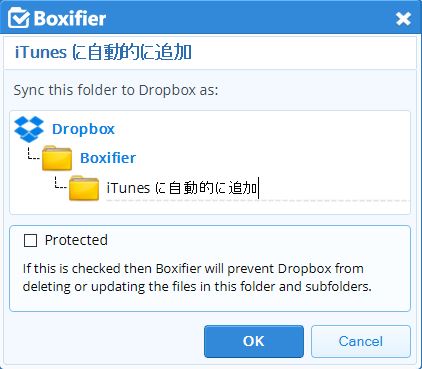422x369 pixels.
Task: Click inside the folder name input field
Action: coord(257,188)
